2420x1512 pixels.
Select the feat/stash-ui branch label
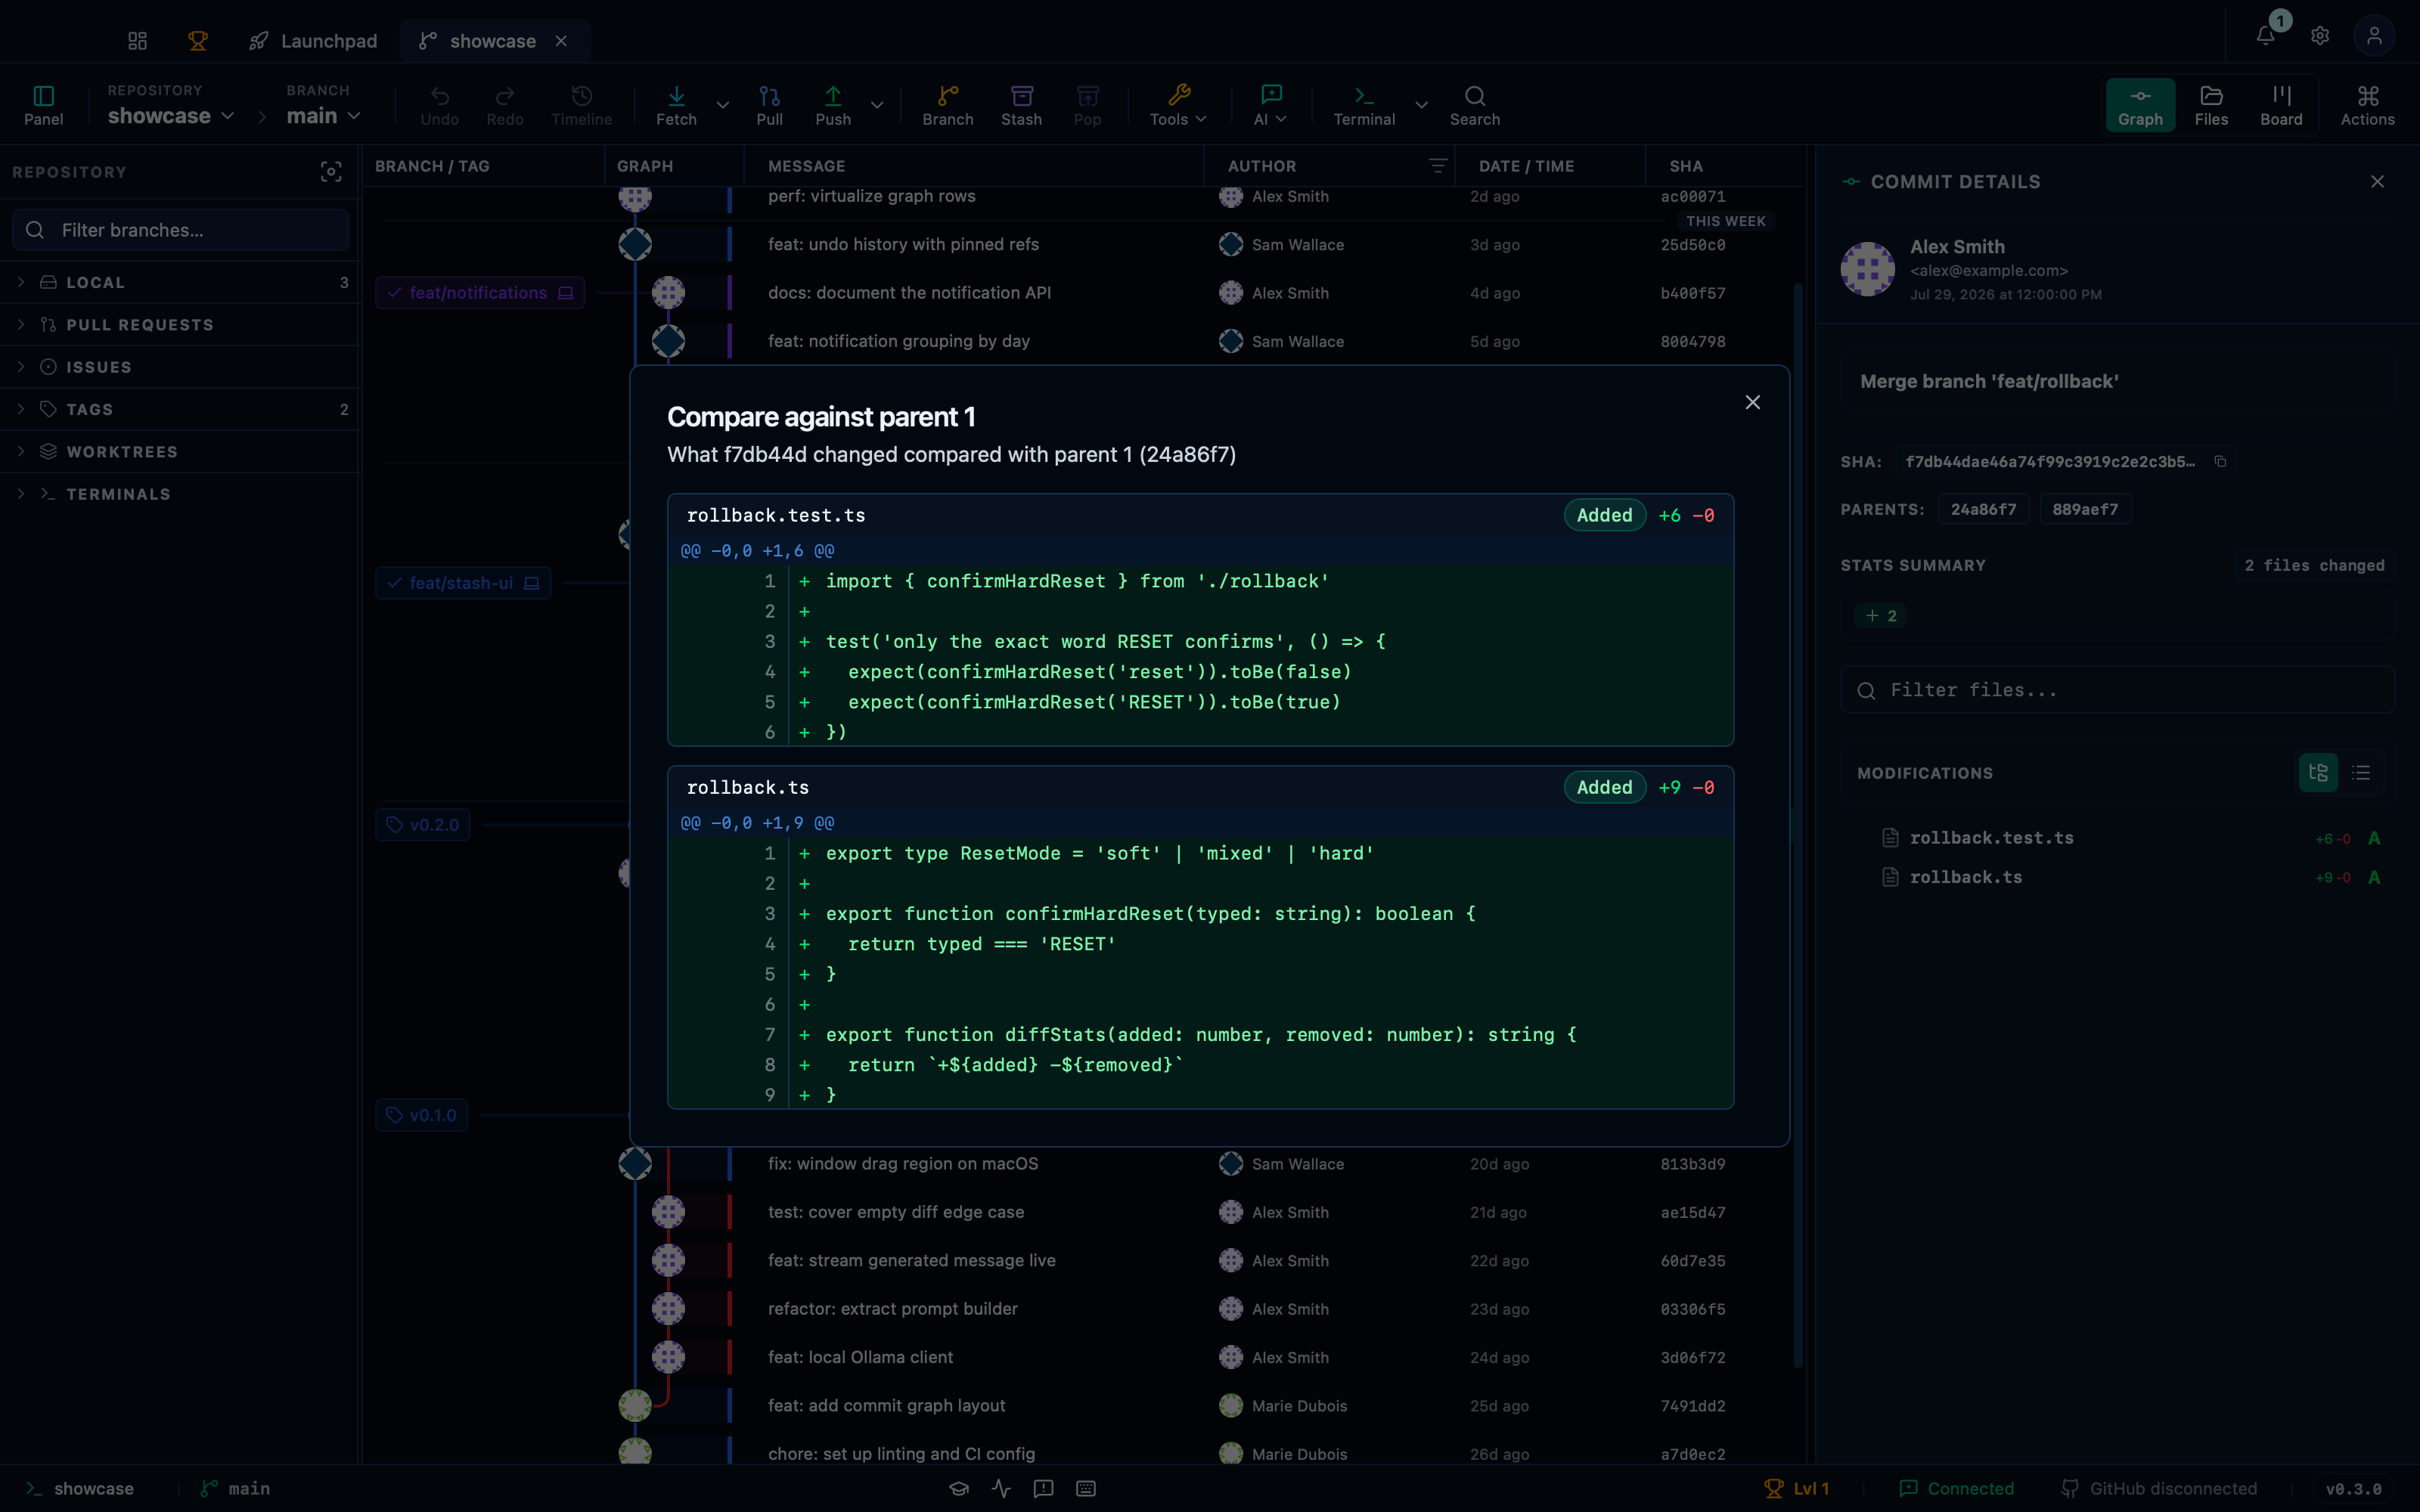click(463, 583)
